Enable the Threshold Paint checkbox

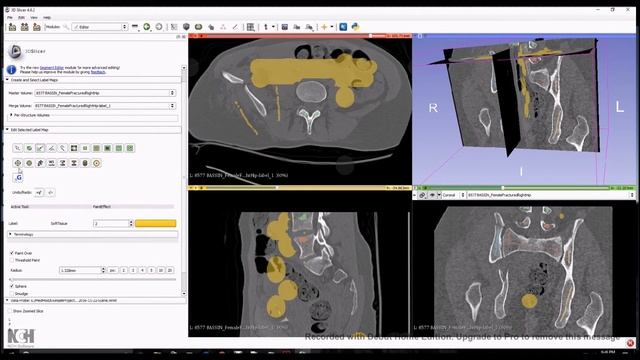pos(12,260)
